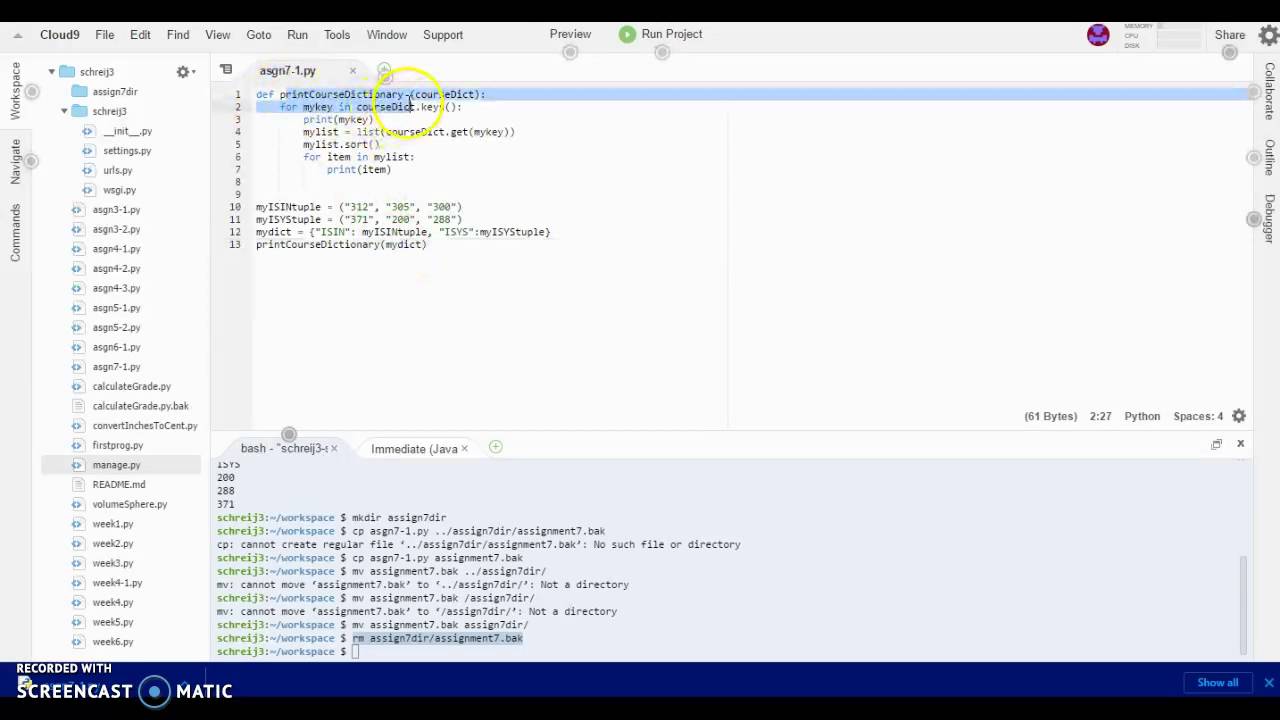The width and height of the screenshot is (1280, 720).
Task: Open preferences gear icon at top right
Action: 1268,35
